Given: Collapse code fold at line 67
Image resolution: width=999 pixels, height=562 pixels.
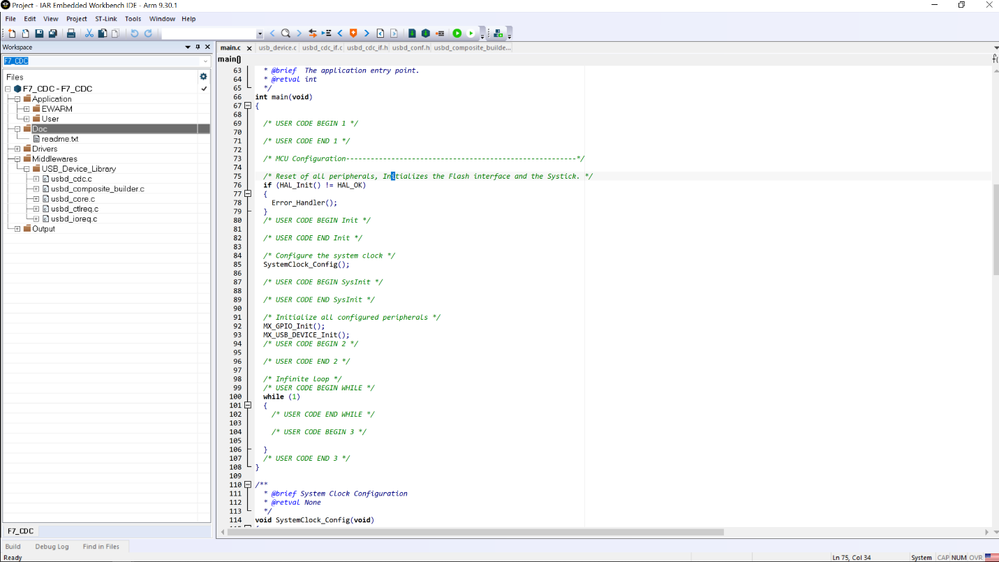Looking at the screenshot, I should click(248, 106).
